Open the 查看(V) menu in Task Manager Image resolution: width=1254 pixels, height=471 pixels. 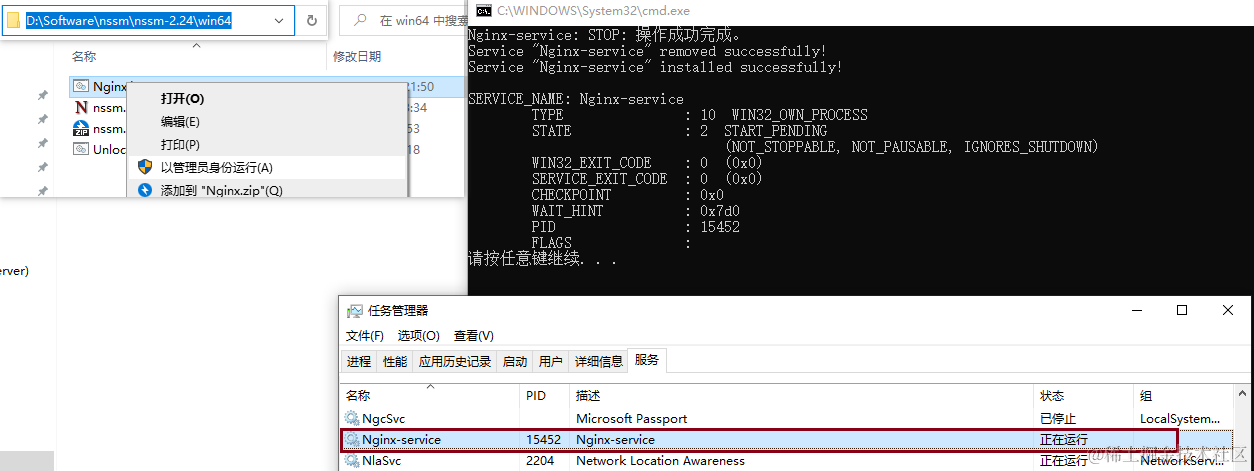(x=473, y=336)
